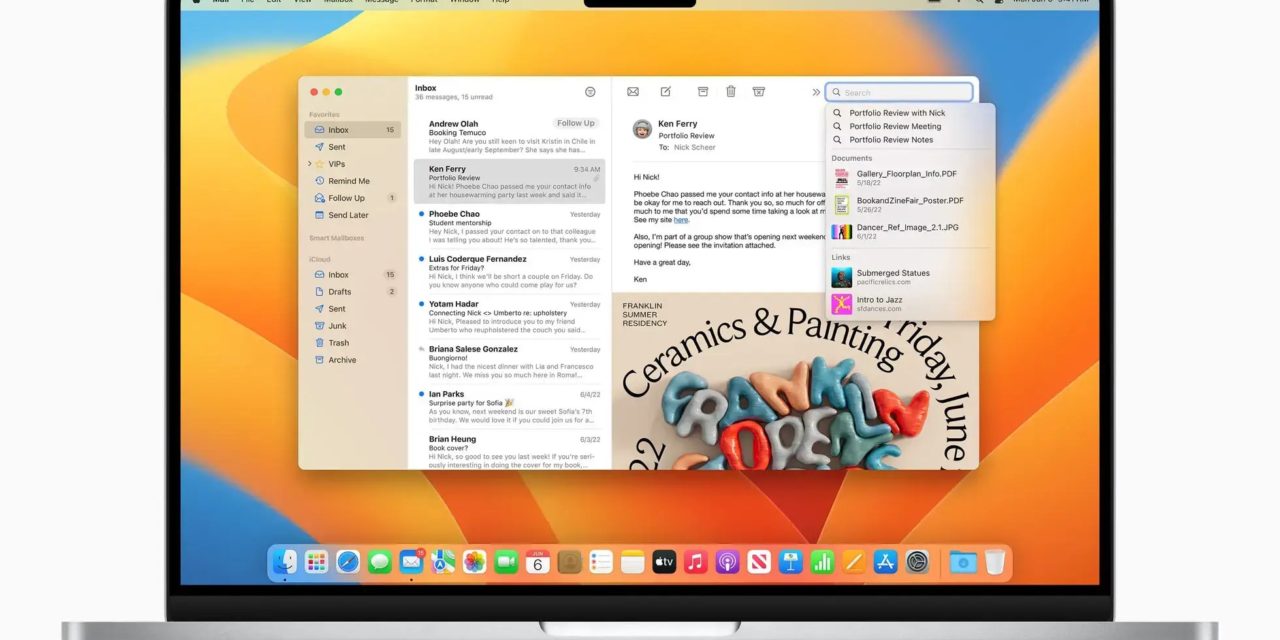
Task: Open the Submerged Statues link result
Action: click(892, 273)
